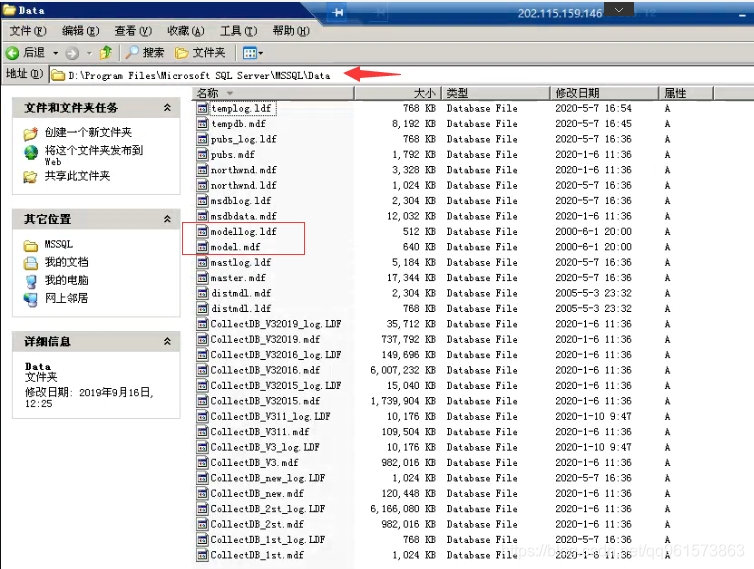Screen dimensions: 754x569
Task: Select CollectDB_2st.mdf file name
Action: click(257, 524)
